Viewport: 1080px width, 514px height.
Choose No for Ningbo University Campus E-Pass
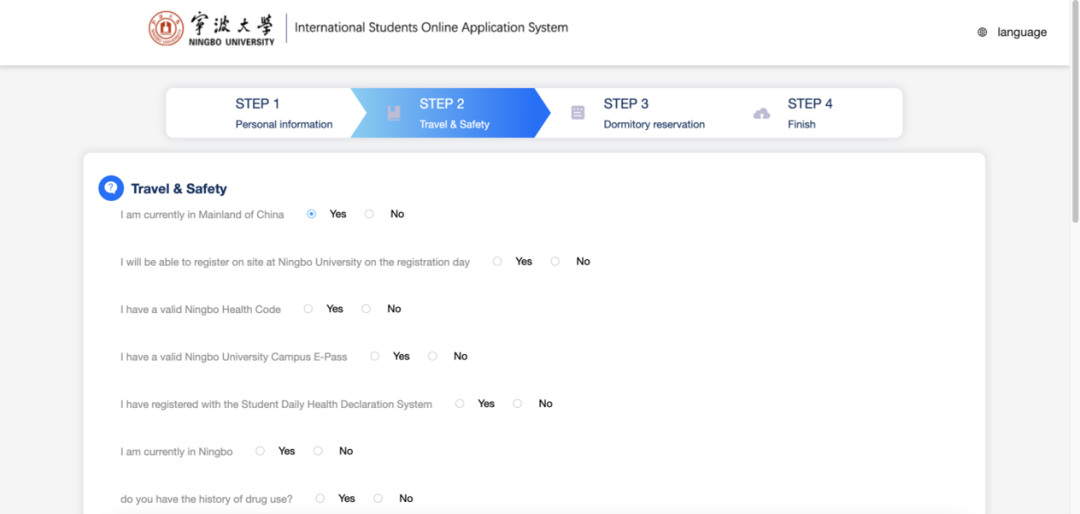433,356
